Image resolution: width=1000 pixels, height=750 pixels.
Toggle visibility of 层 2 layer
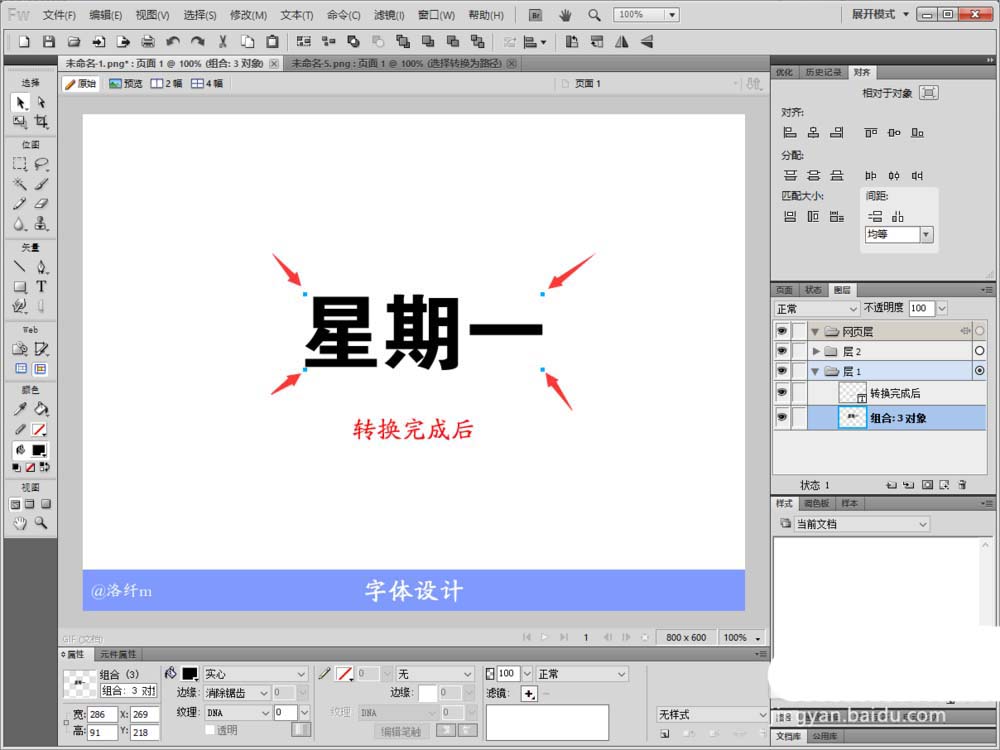[782, 351]
